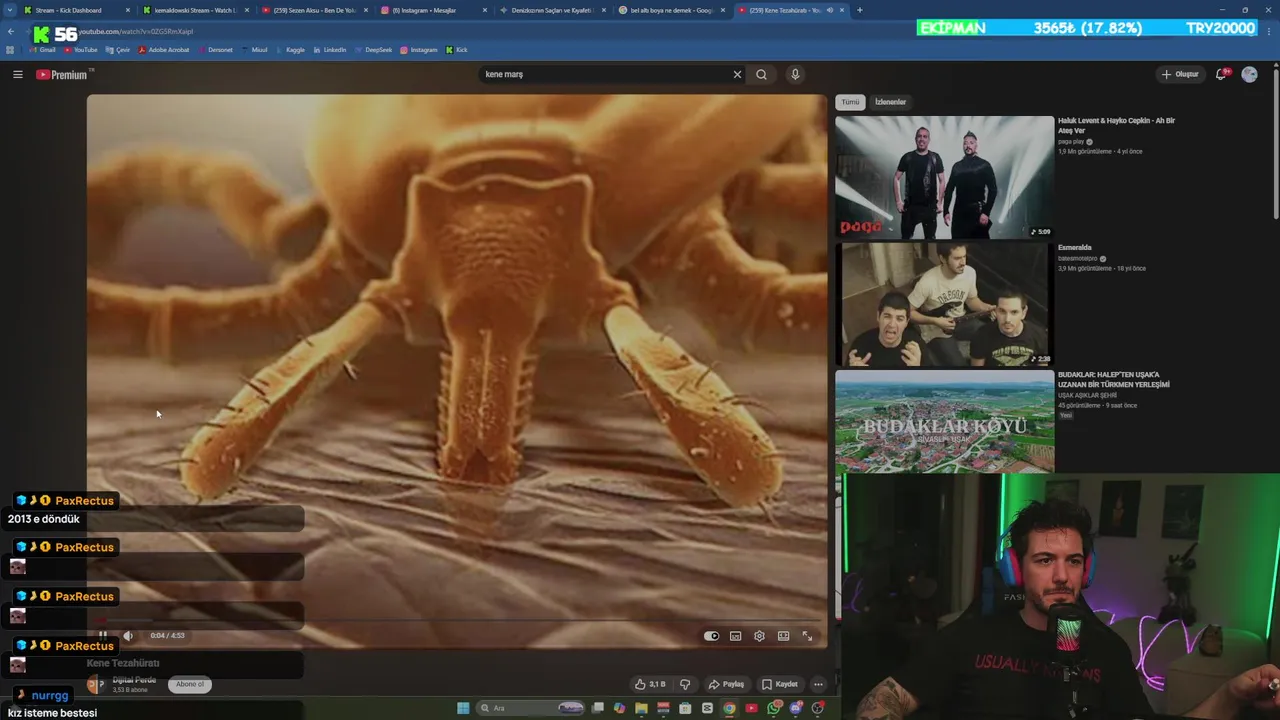Open the player settings gear
1280x720 pixels.
759,636
